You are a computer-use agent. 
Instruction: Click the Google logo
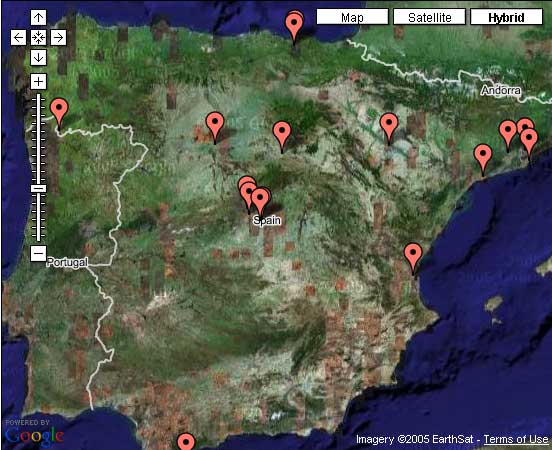[x=34, y=436]
